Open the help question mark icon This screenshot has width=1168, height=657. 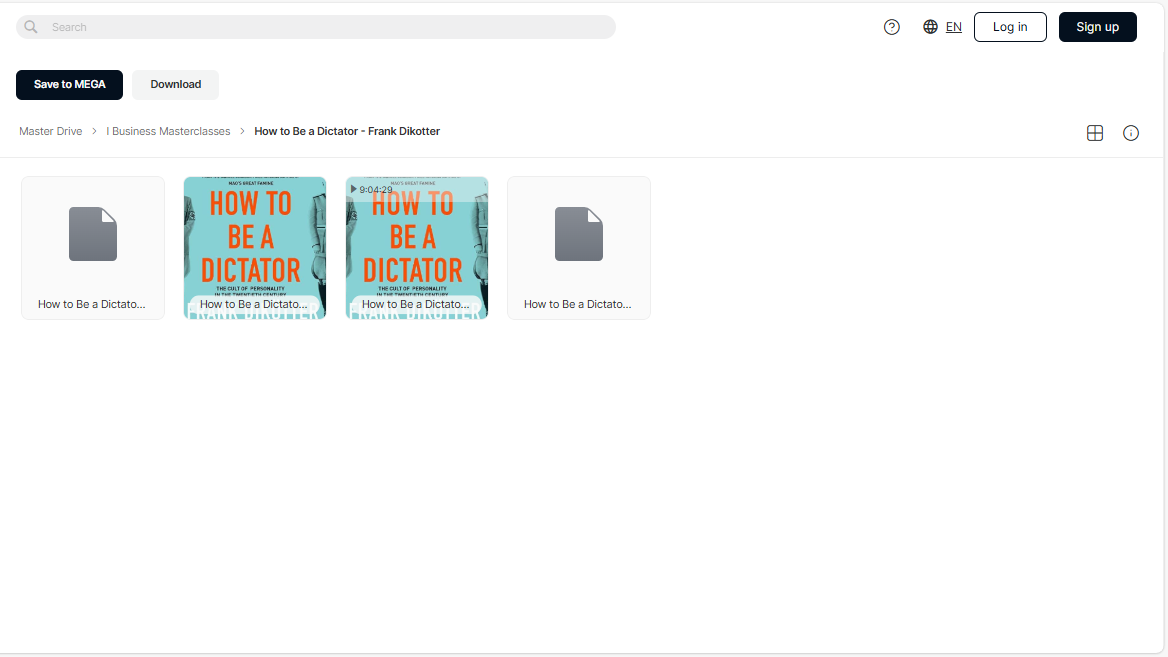coord(892,27)
